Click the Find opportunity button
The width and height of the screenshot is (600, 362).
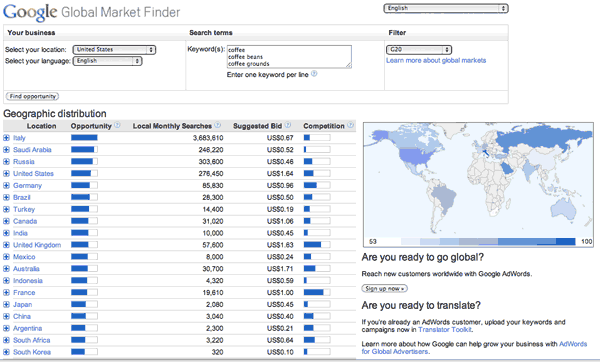[32, 96]
